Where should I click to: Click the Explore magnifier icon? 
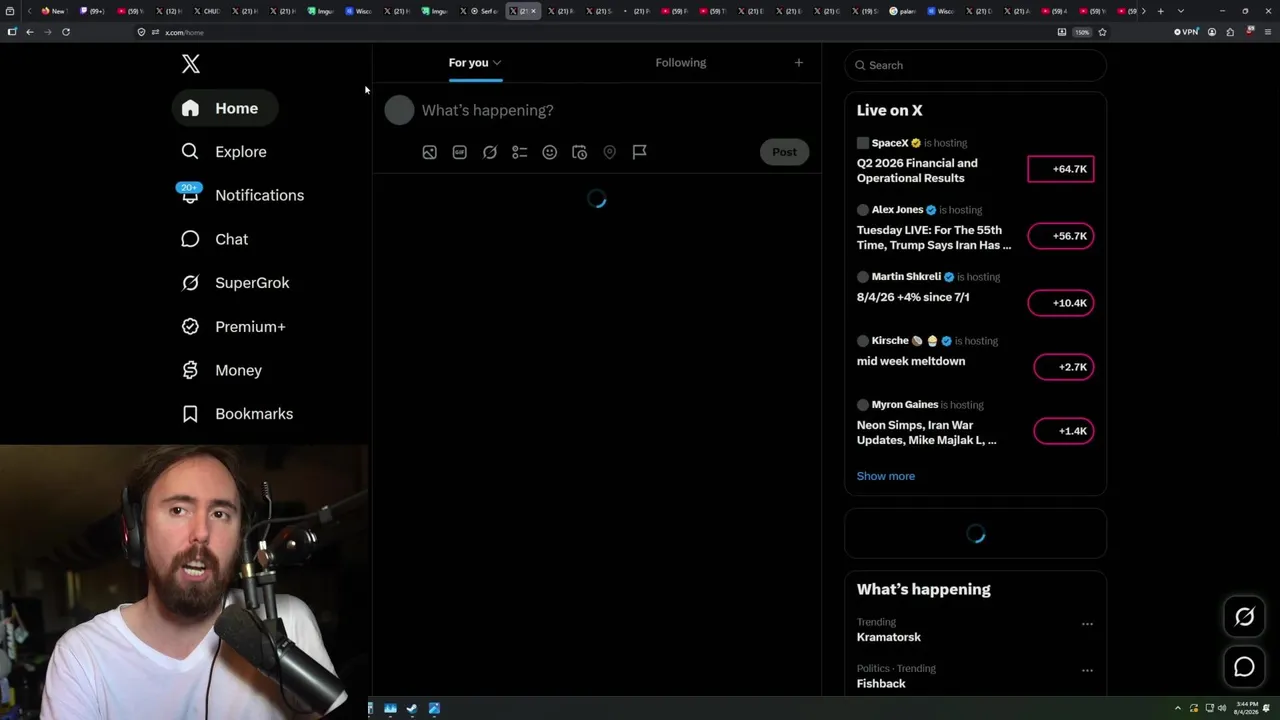pyautogui.click(x=190, y=152)
